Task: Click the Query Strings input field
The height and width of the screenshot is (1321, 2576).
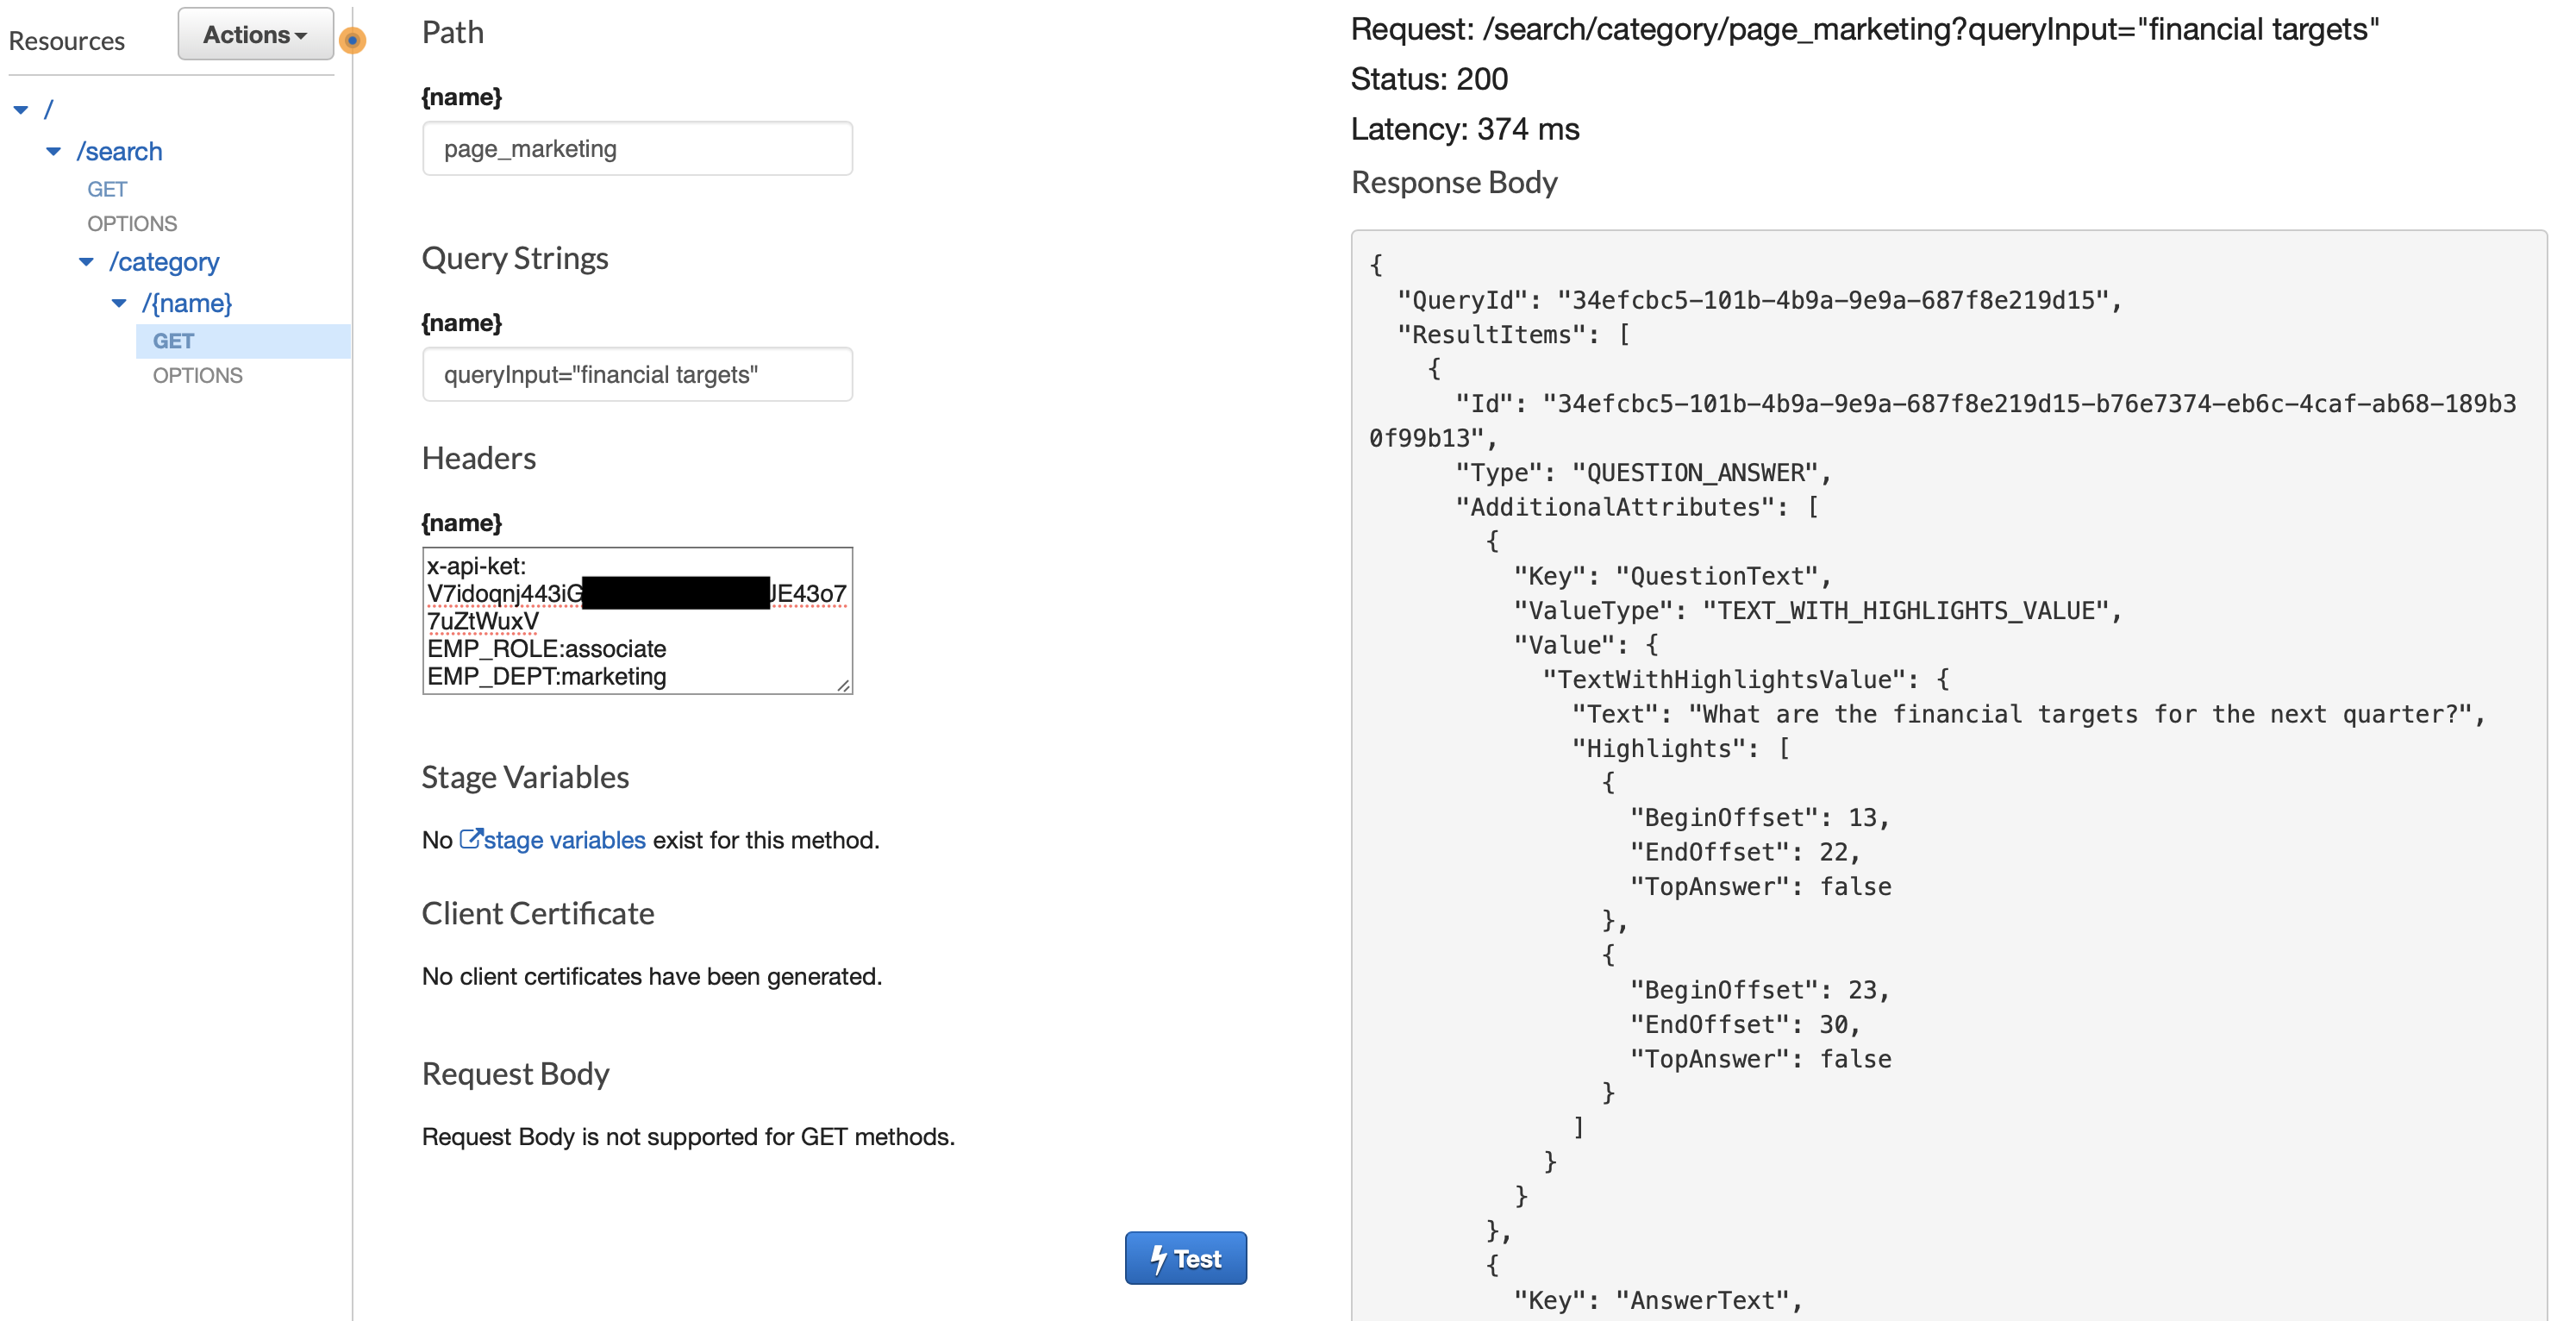Action: (x=637, y=374)
